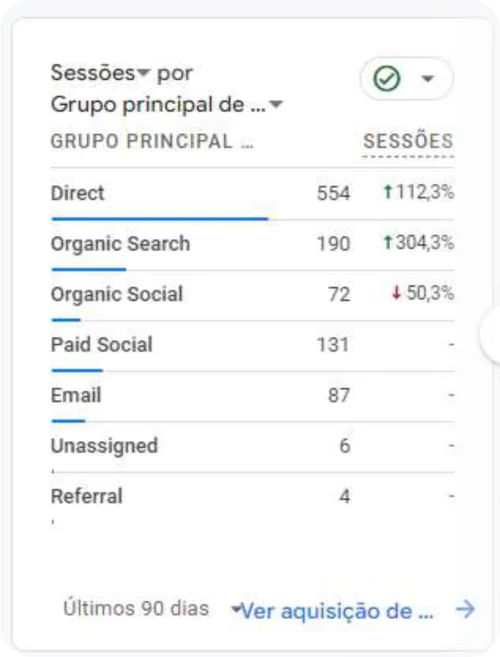Click the blue right arrow icon

[465, 609]
